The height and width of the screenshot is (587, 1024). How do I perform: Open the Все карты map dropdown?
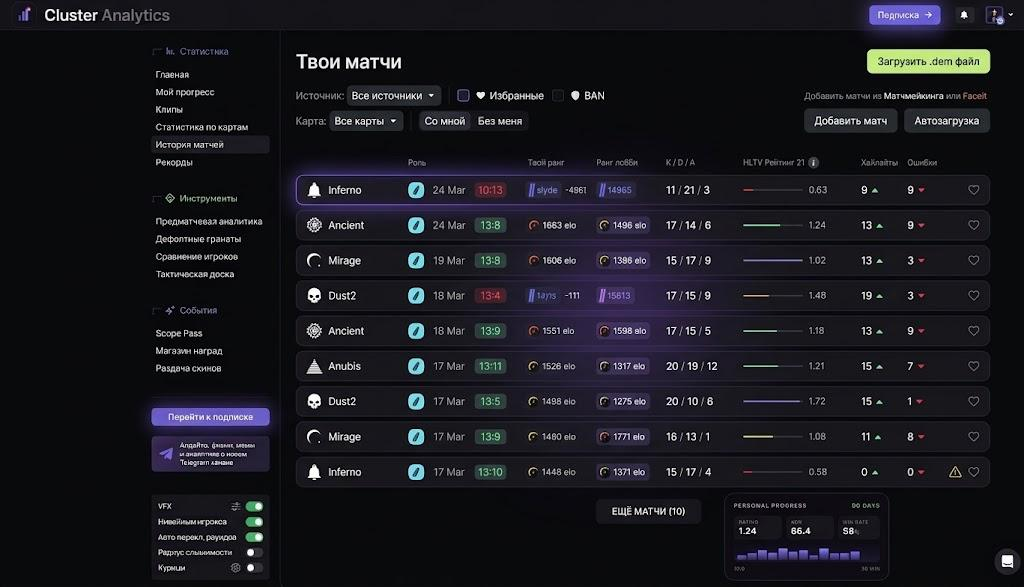[x=366, y=121]
